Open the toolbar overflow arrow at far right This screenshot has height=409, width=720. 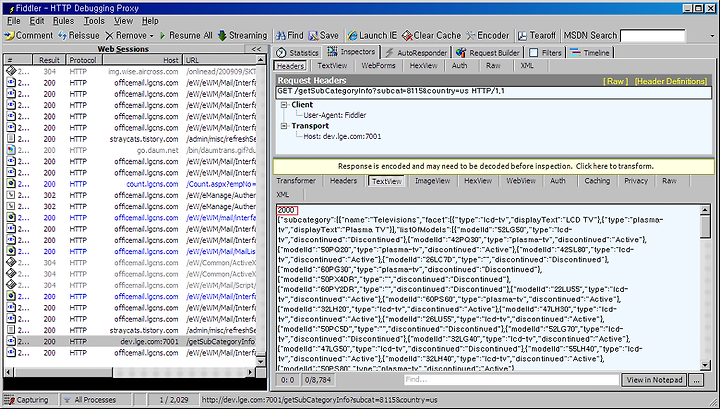713,36
